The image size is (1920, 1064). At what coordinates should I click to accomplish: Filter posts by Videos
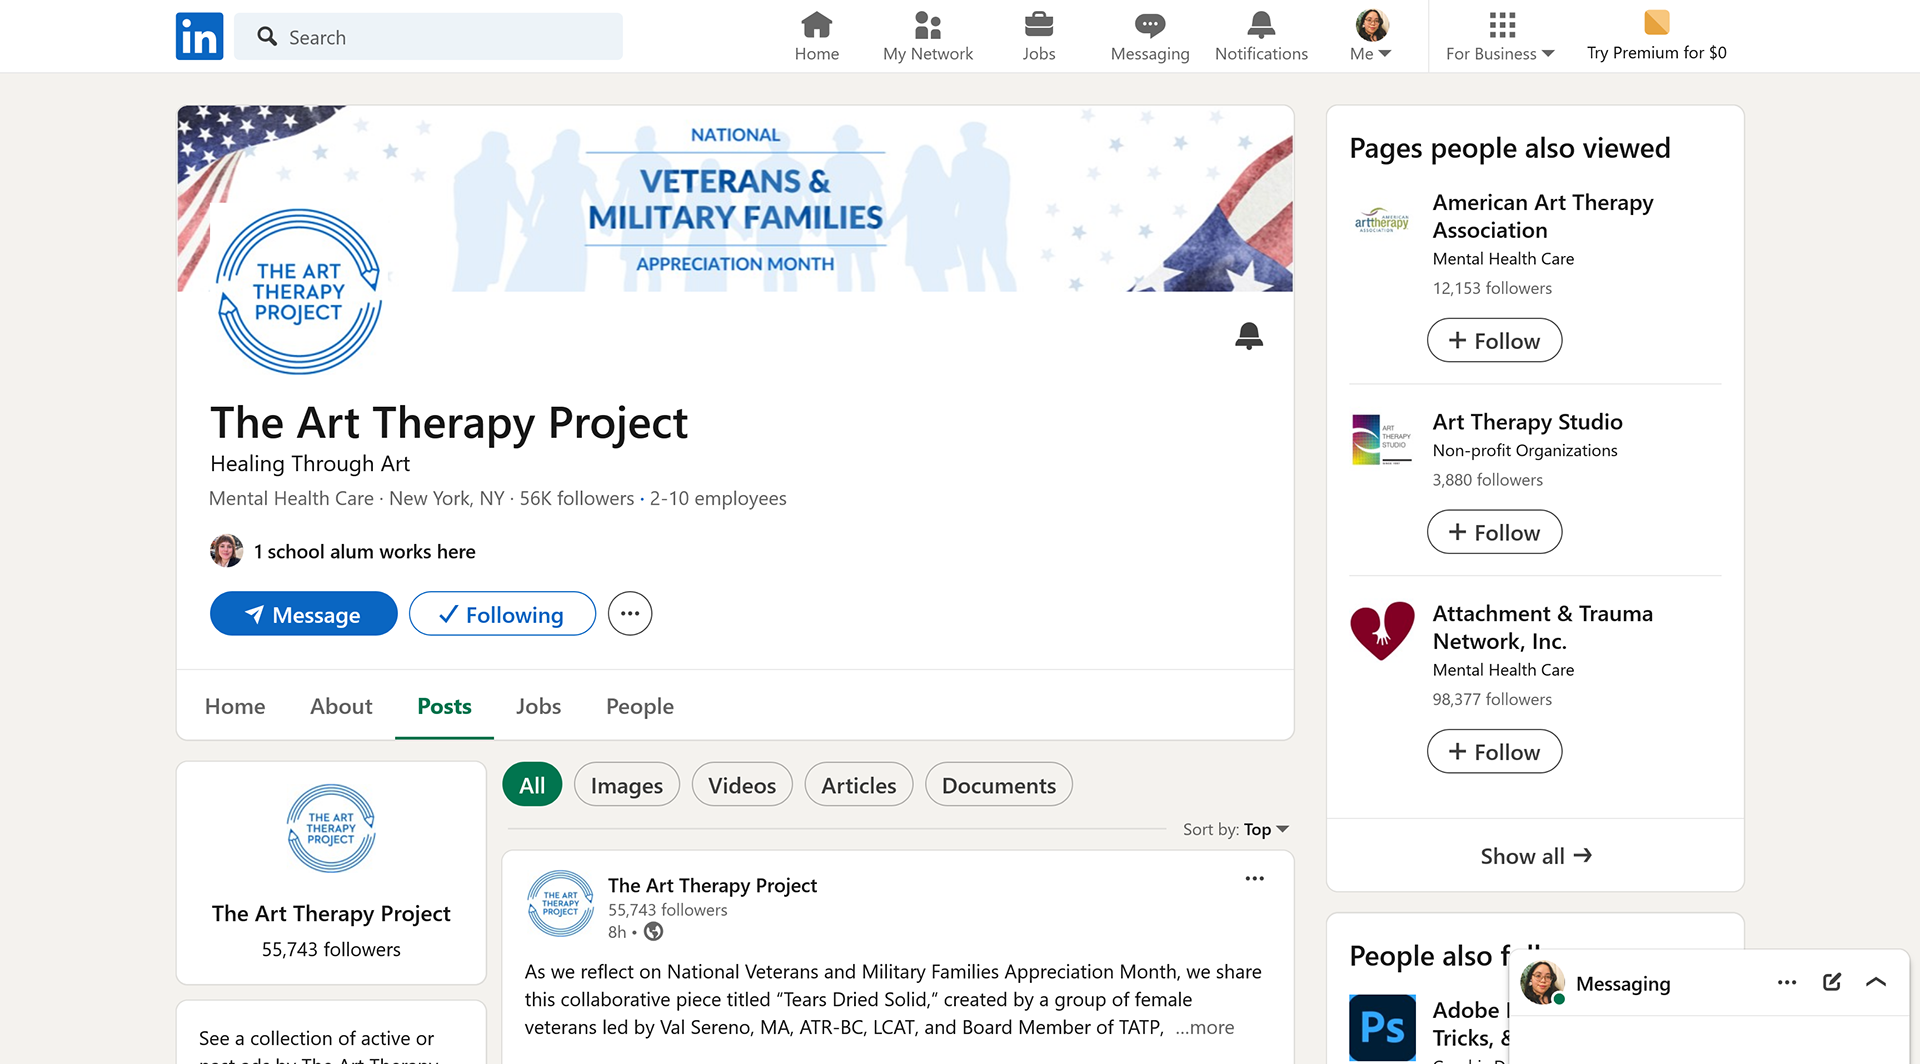742,785
